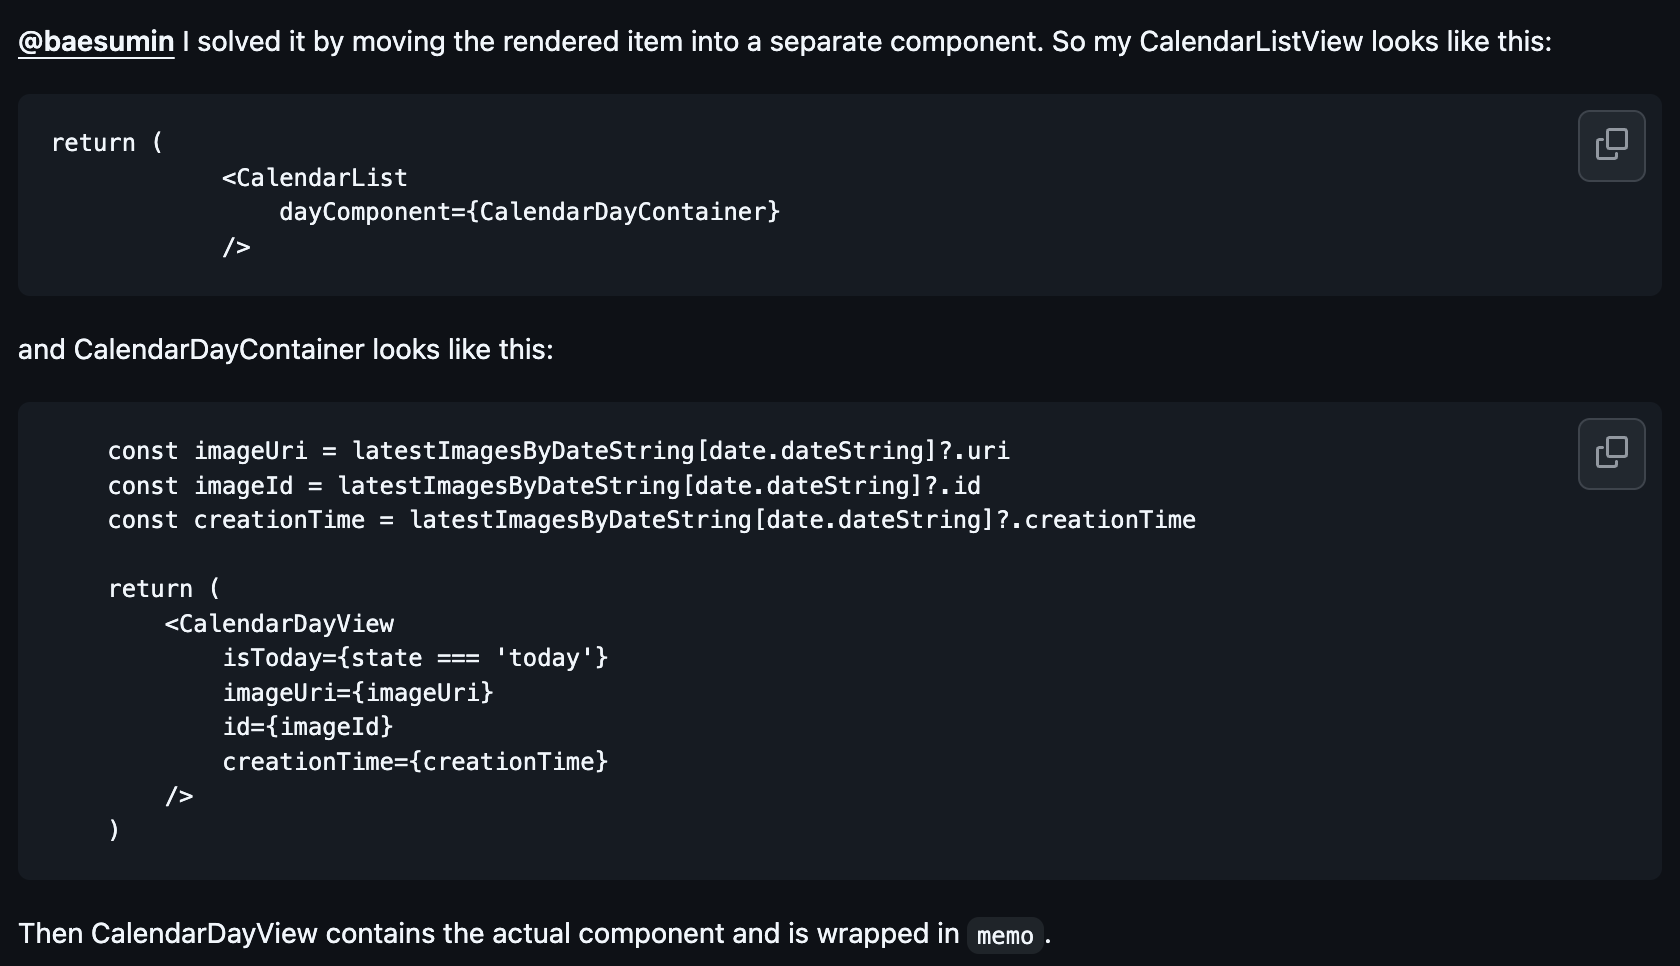Click the word CalendarListView in the comment
This screenshot has width=1680, height=966.
coord(1251,42)
